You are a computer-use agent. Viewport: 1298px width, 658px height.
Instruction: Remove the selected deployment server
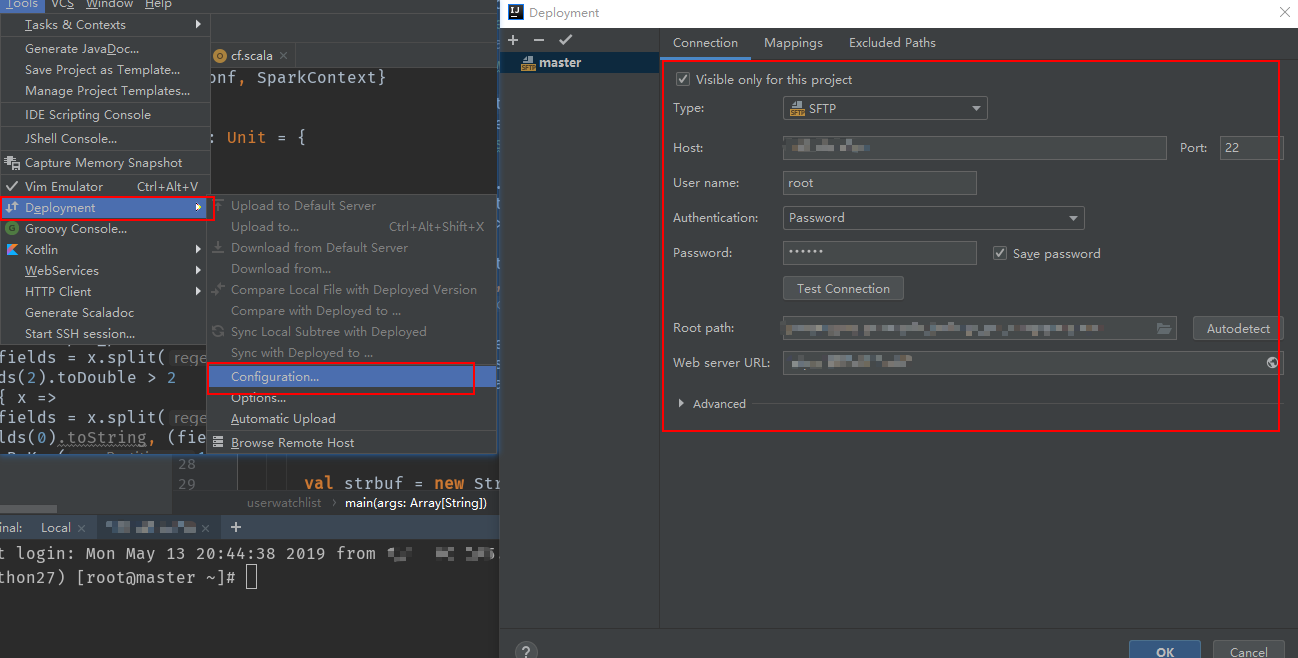coord(537,40)
